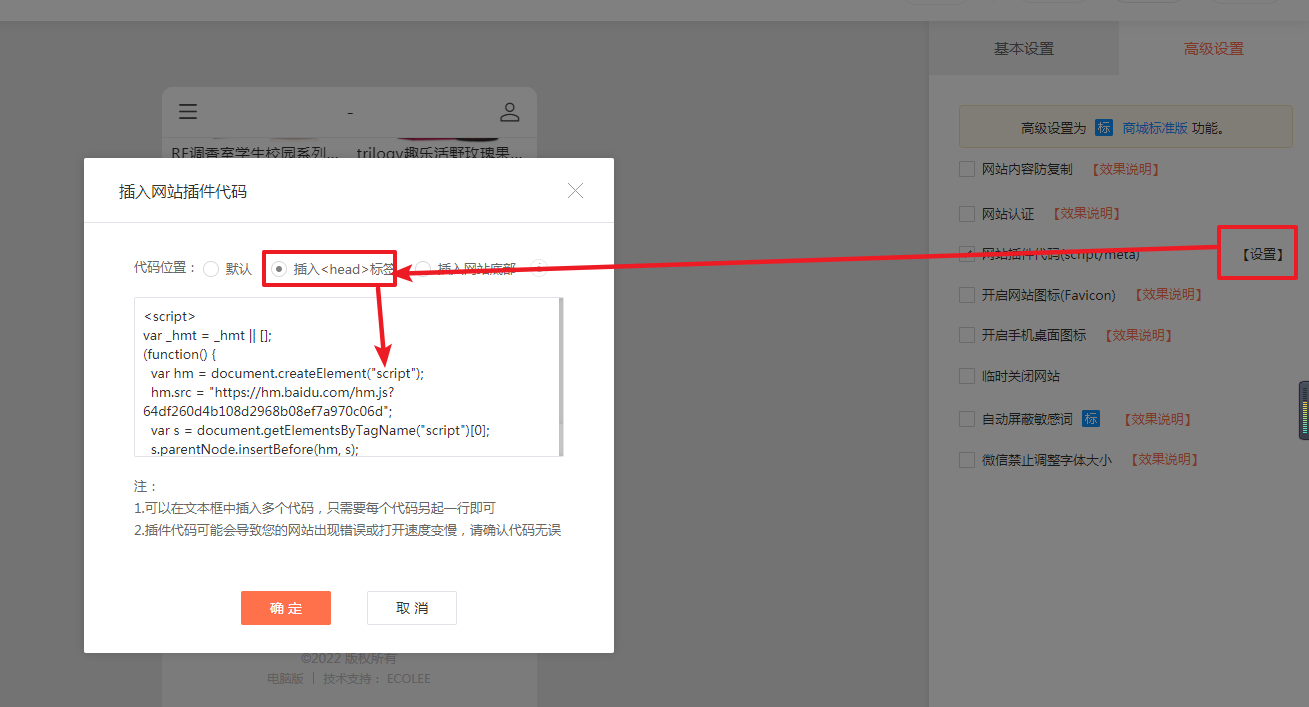The height and width of the screenshot is (707, 1309).
Task: Enable 开启网站图标(Favicon) checkbox
Action: pyautogui.click(x=967, y=294)
